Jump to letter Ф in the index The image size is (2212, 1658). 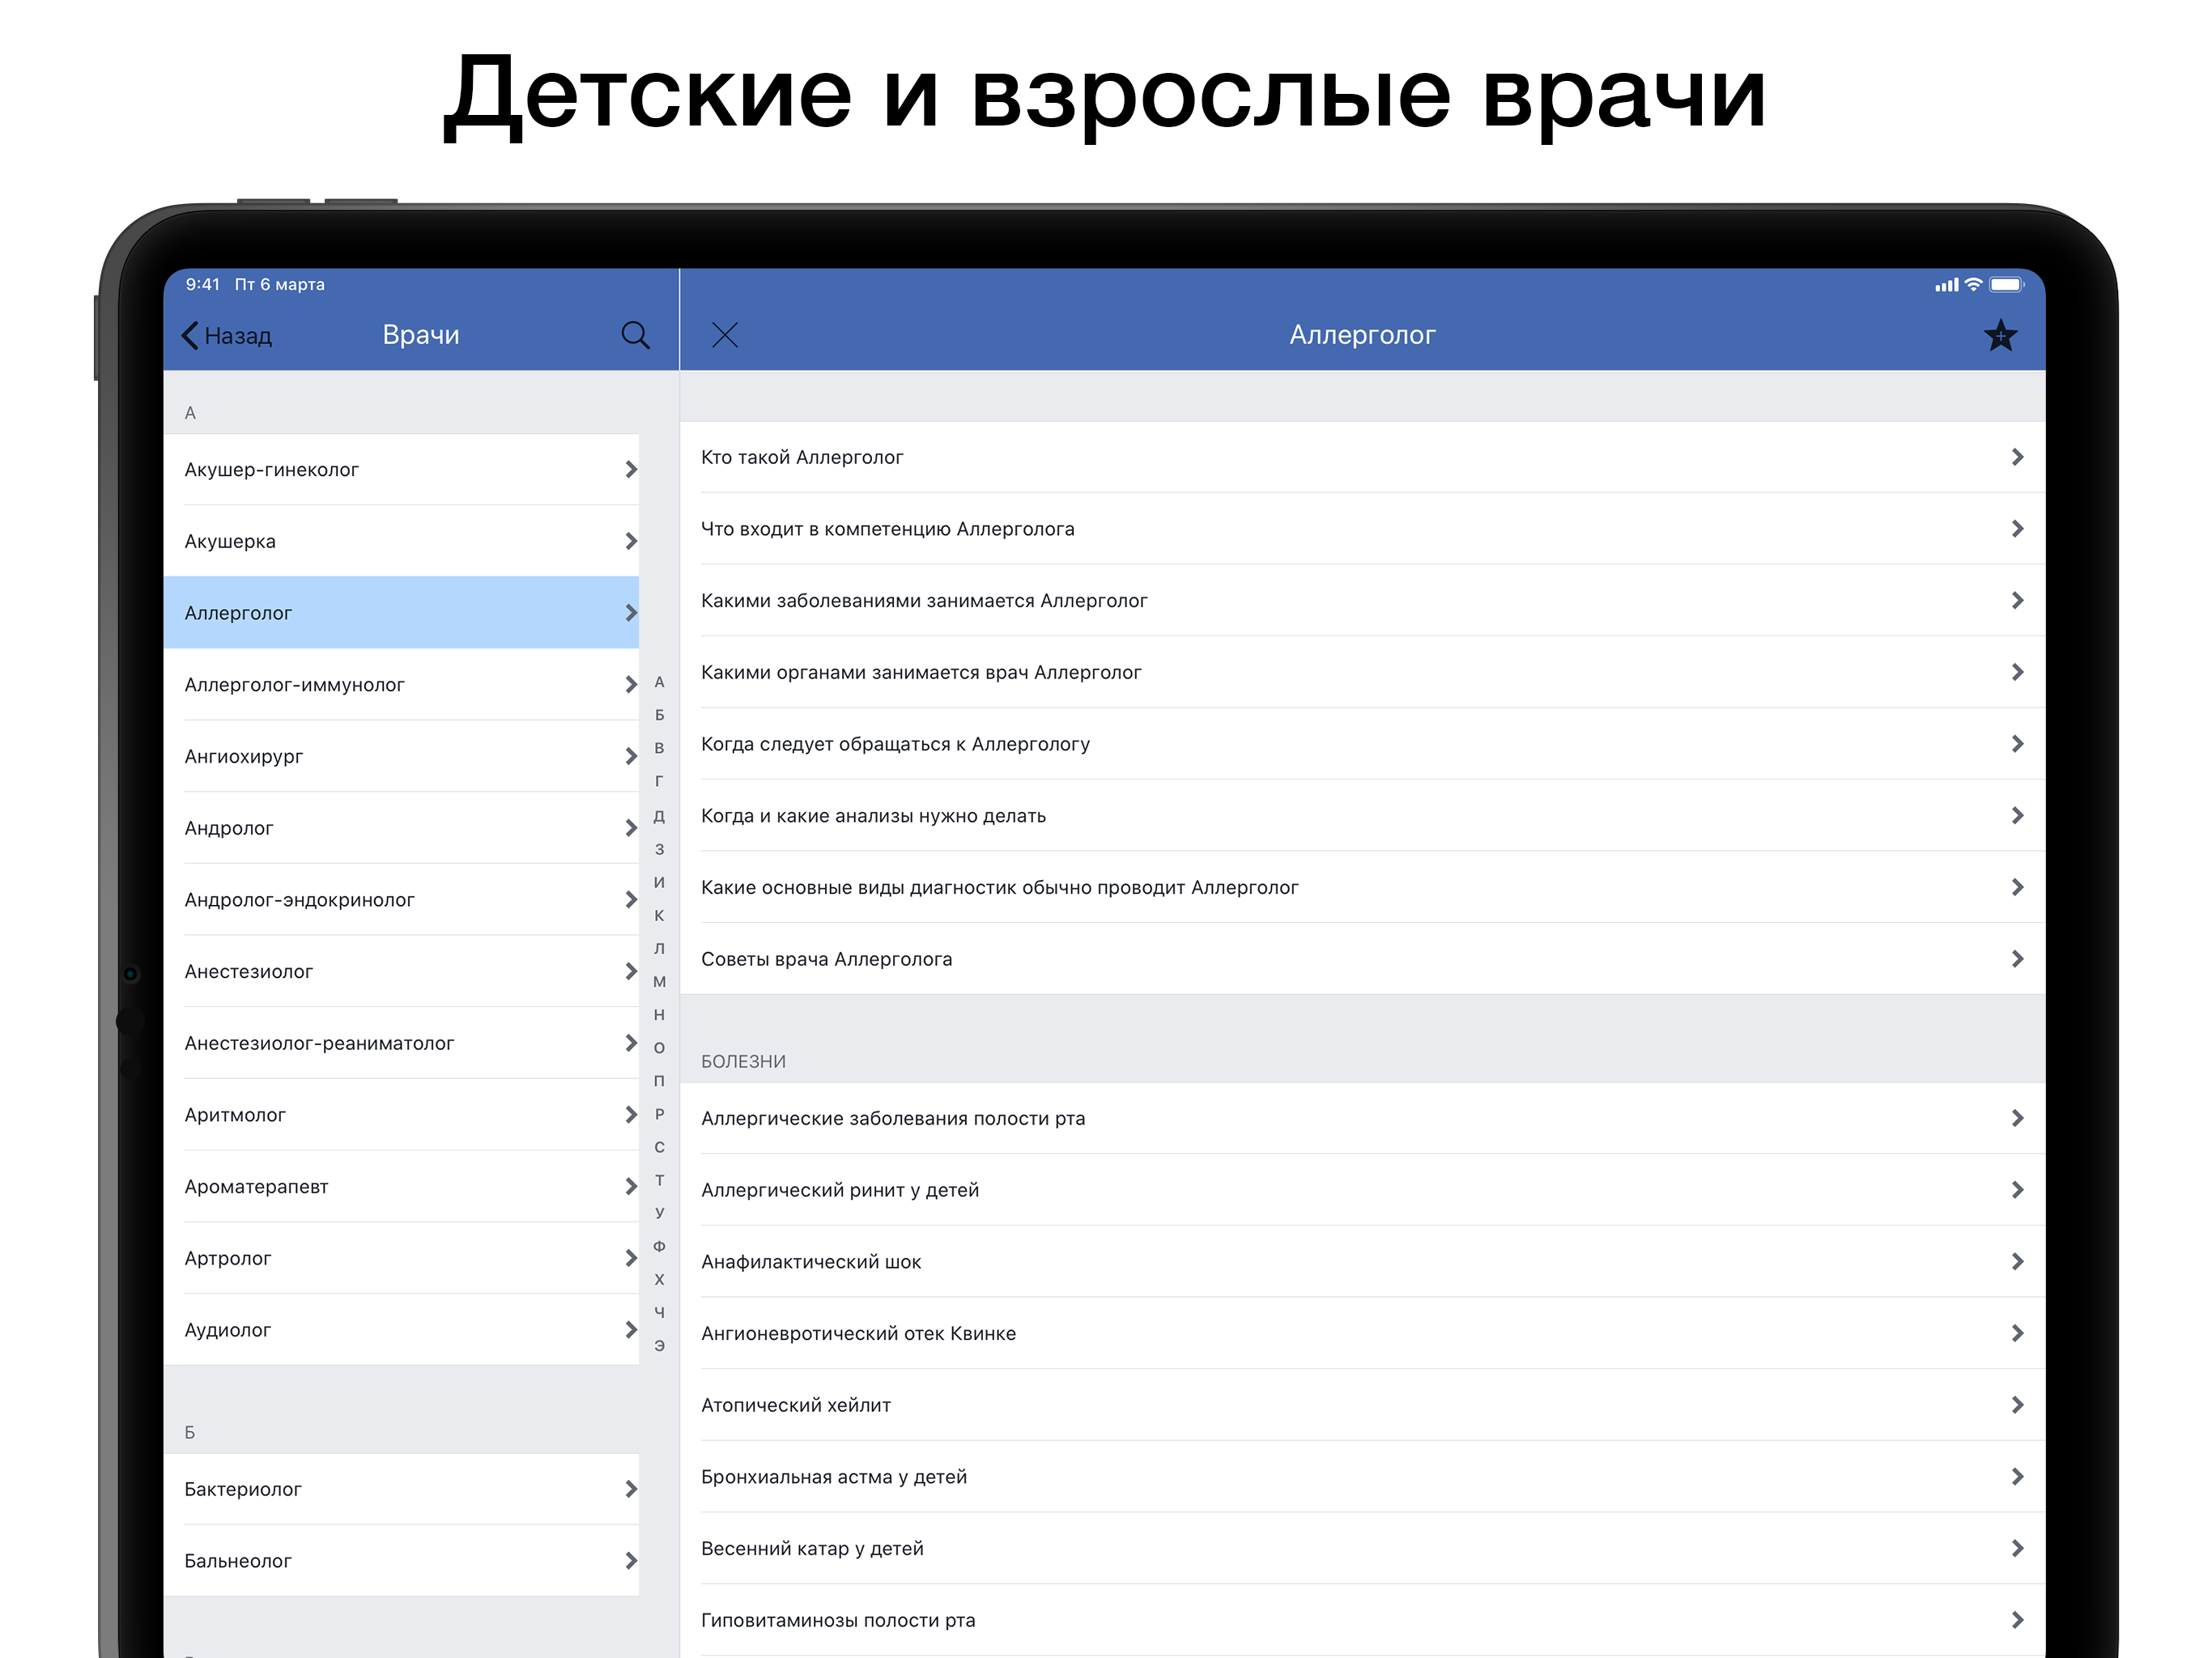tap(659, 1246)
